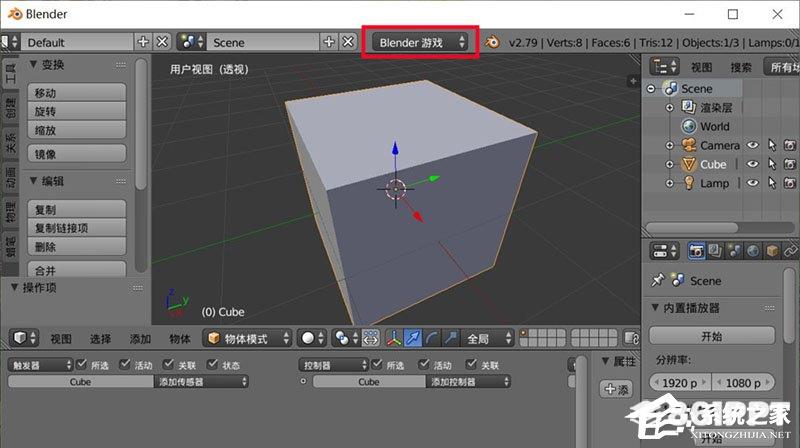This screenshot has height=448, width=800.
Task: Click the 镜像 button
Action: (x=77, y=154)
